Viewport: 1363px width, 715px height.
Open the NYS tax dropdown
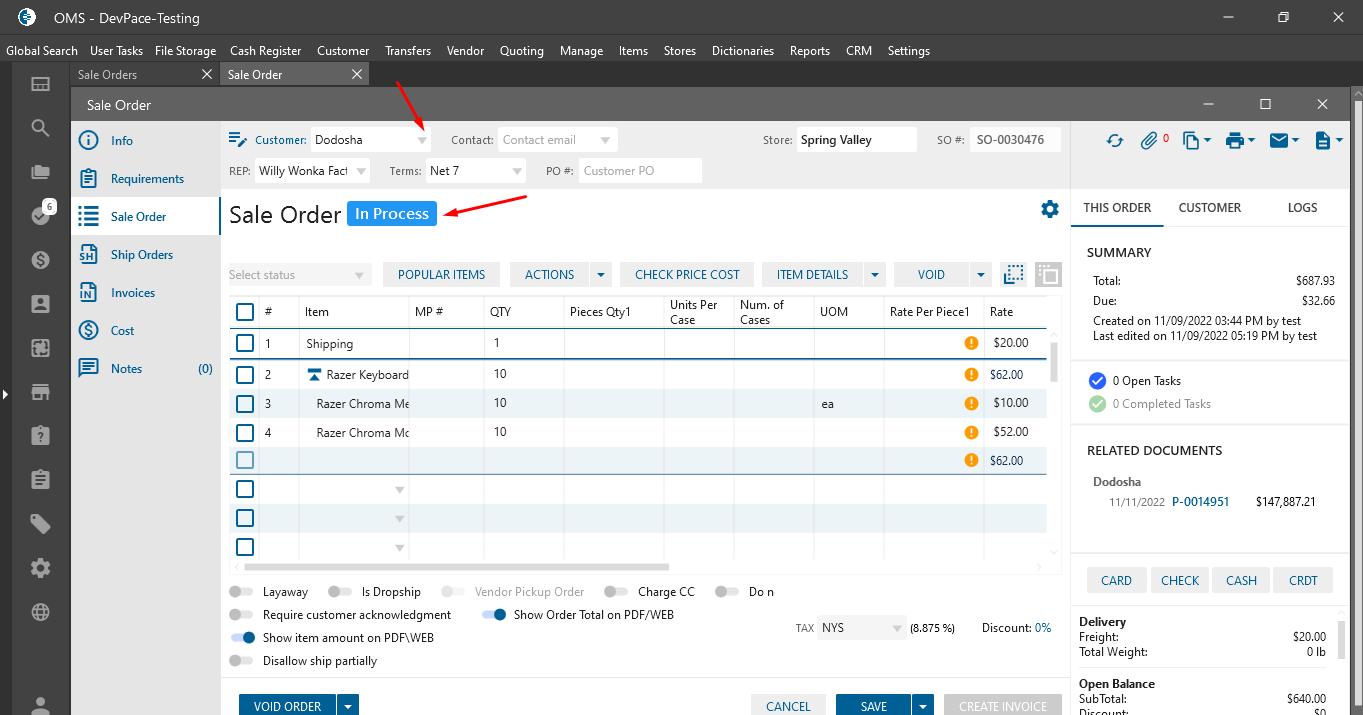tap(896, 629)
